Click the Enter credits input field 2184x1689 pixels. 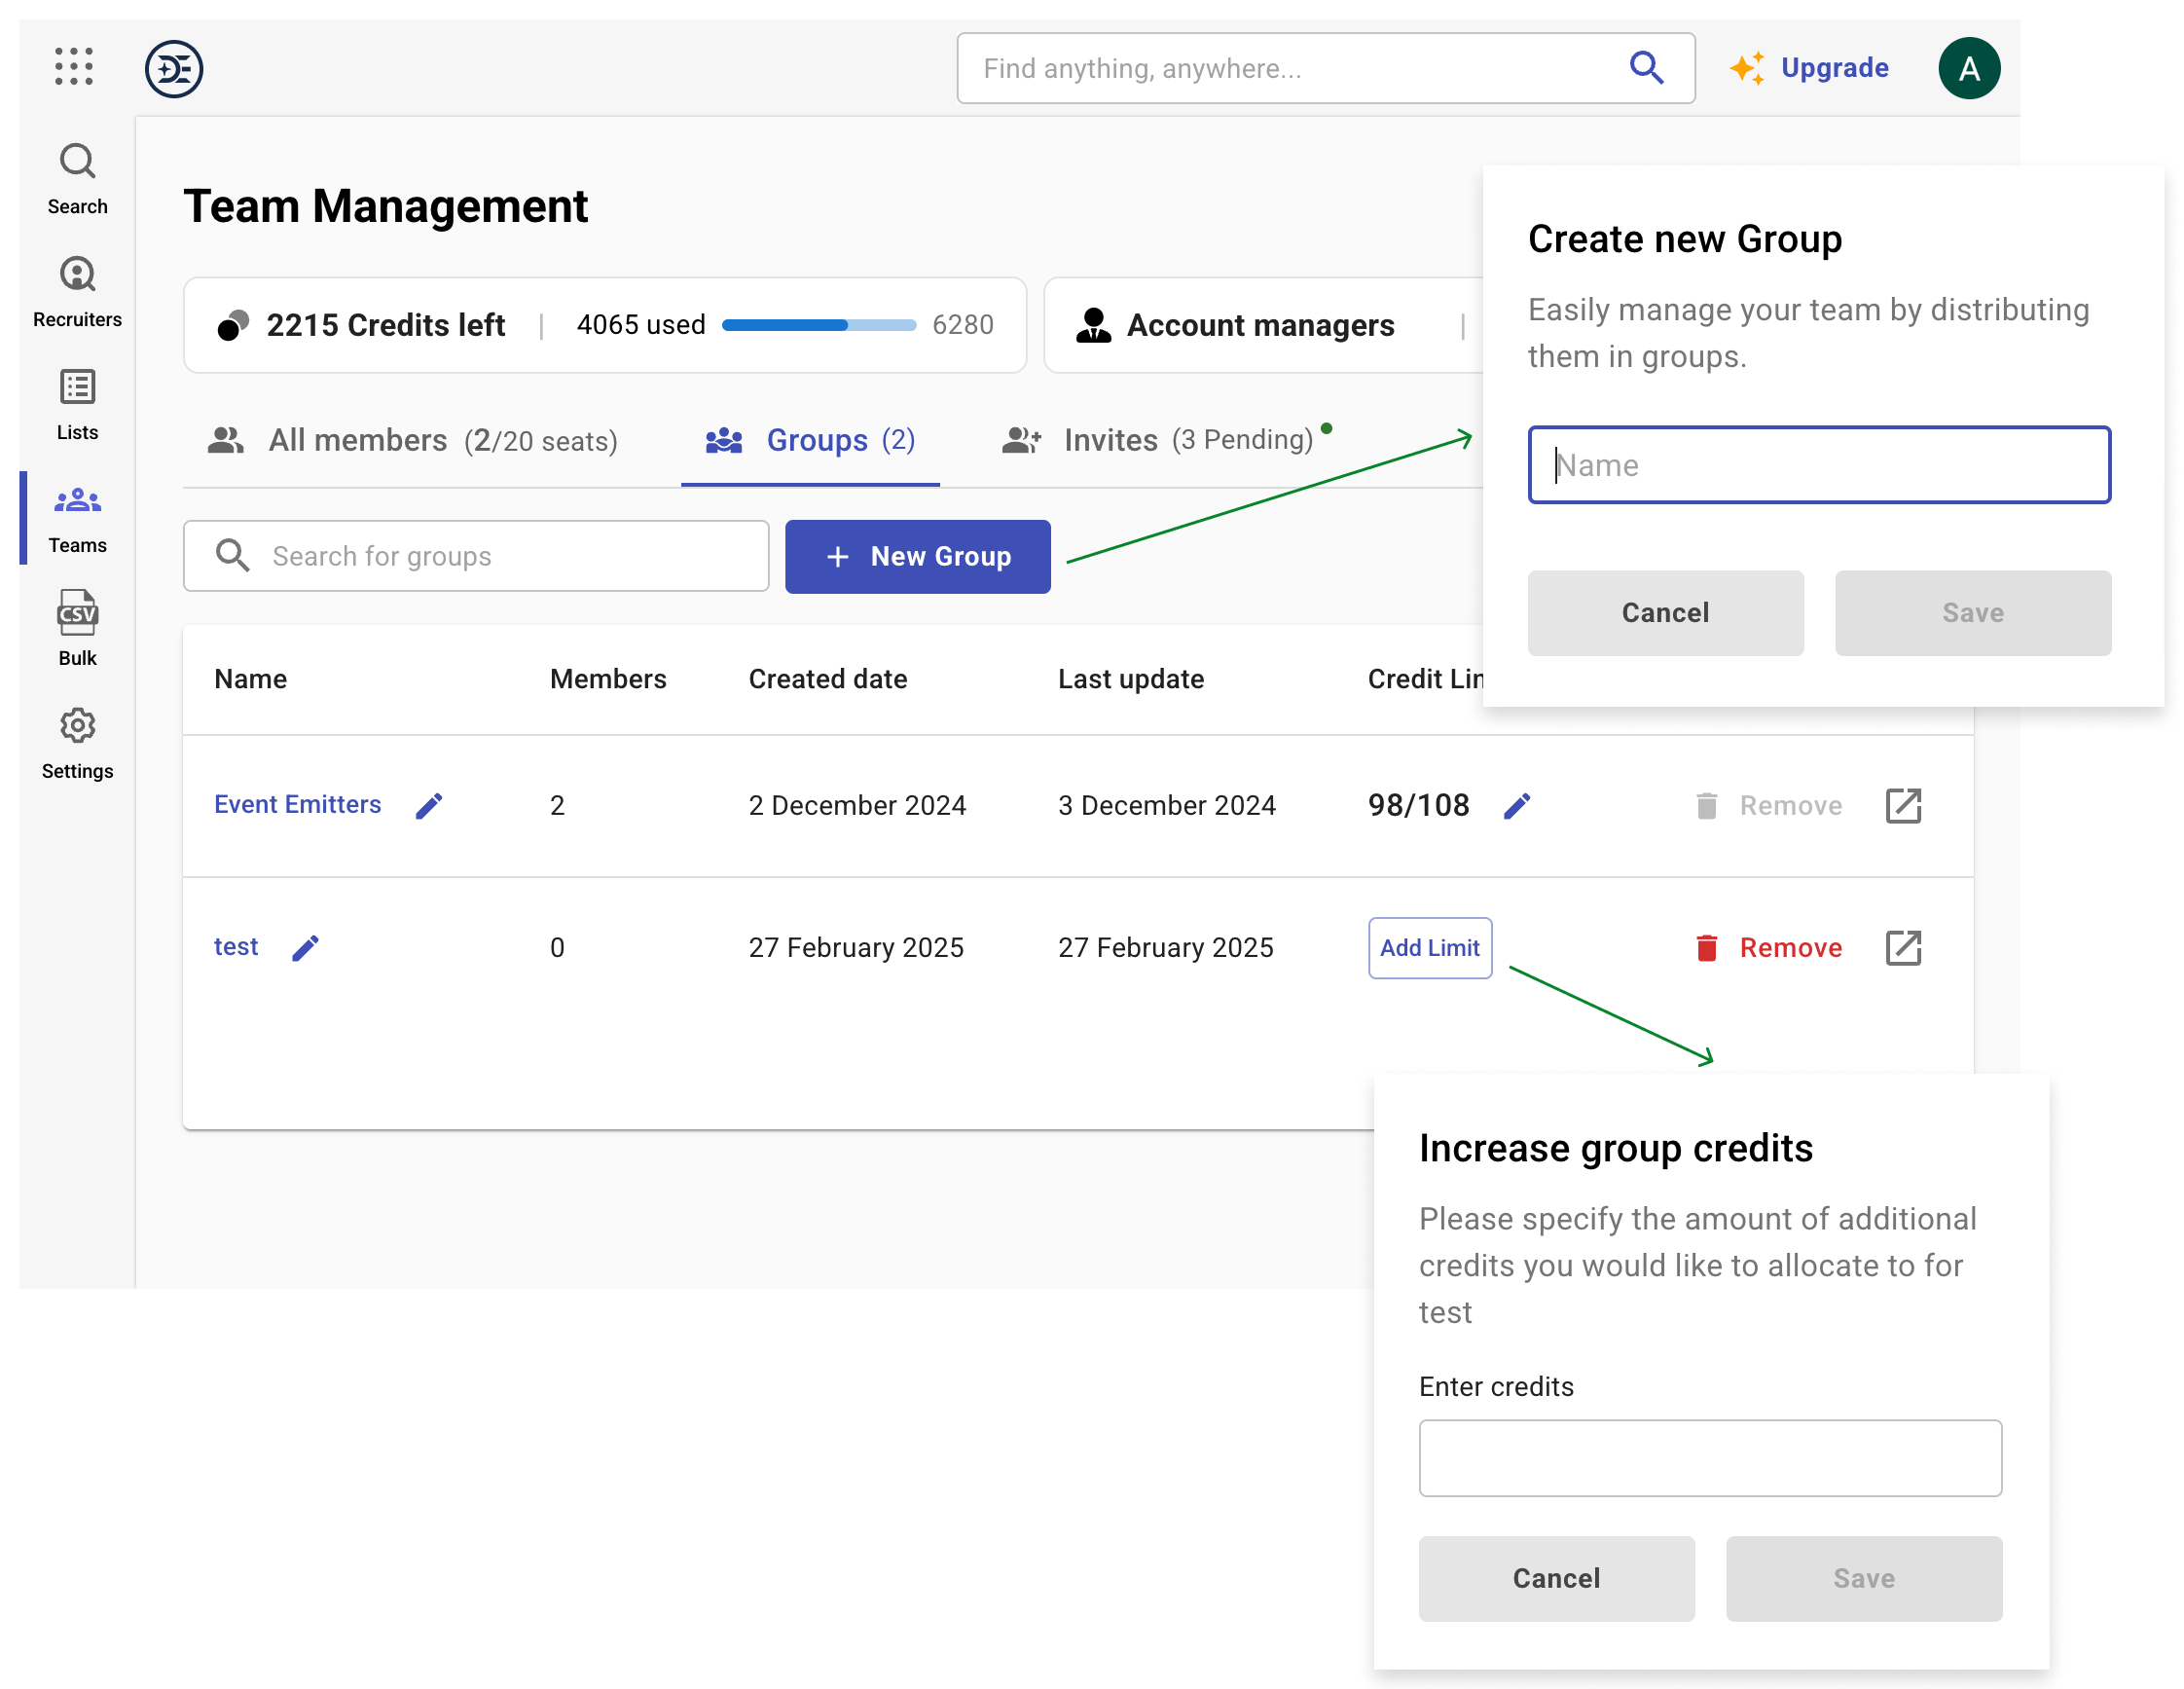1709,1457
